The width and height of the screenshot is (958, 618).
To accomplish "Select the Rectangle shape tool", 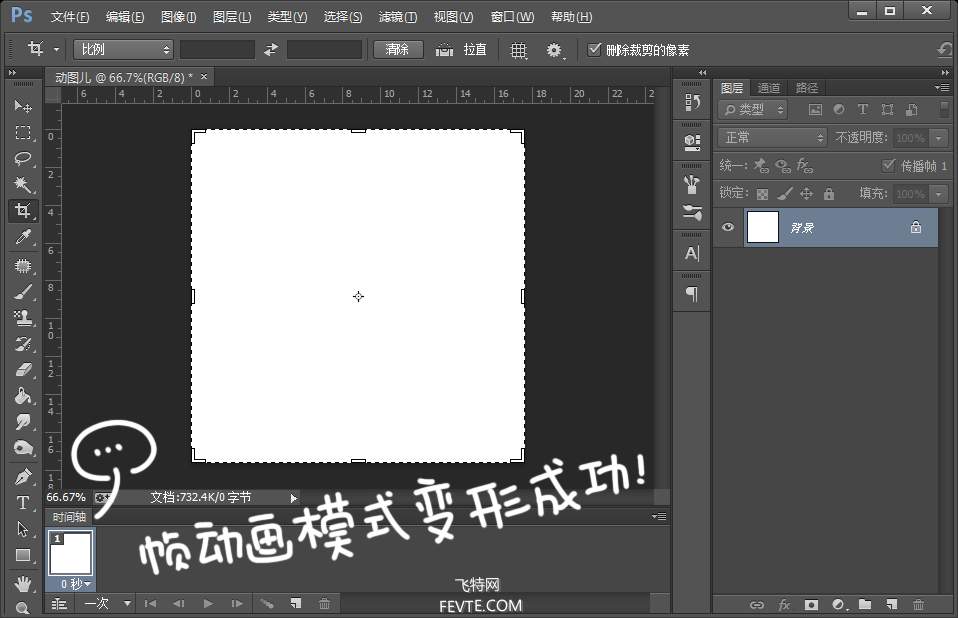I will click(x=23, y=555).
